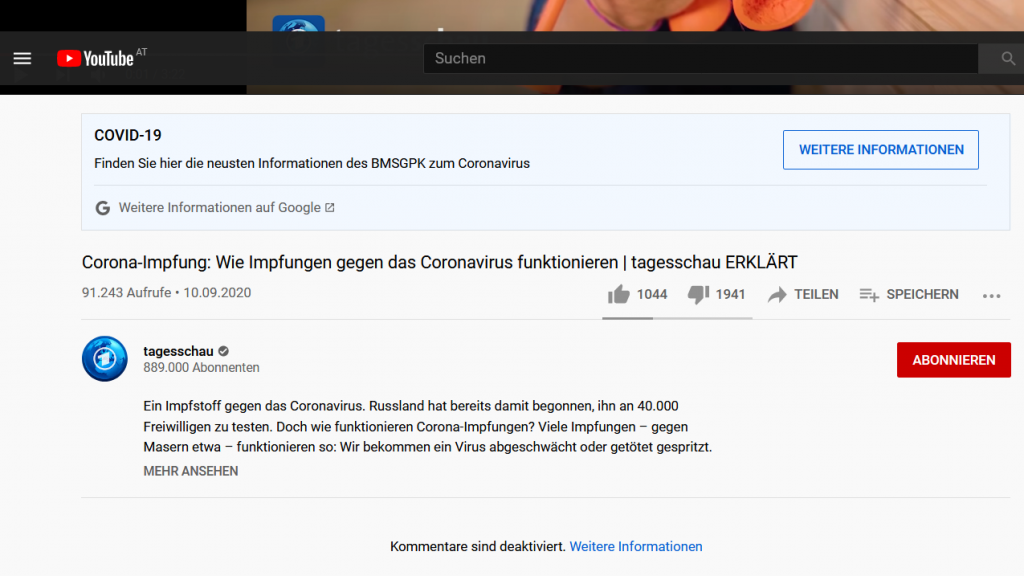Click the Suchen search field
The height and width of the screenshot is (576, 1024).
[x=700, y=59]
